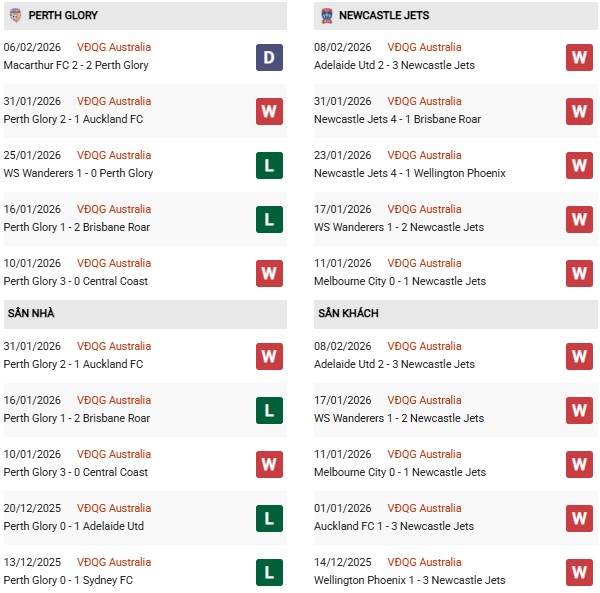Open Newcastle Jets 4-1 Wellington Phoenix match
Screen dimensions: 600x593
[x=409, y=173]
